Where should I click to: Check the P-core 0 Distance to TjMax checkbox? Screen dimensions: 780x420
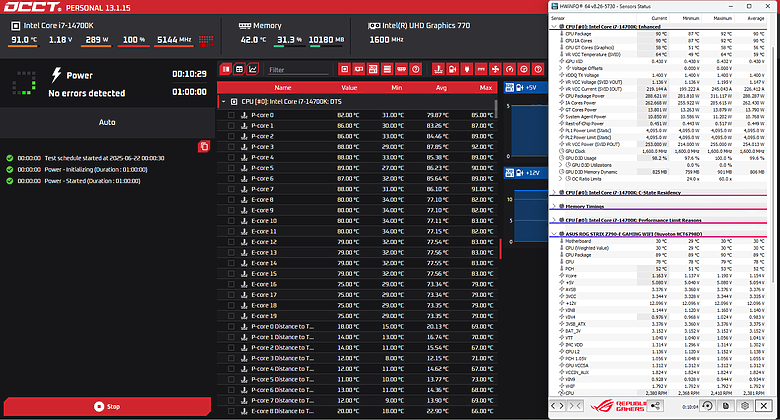[x=231, y=326]
